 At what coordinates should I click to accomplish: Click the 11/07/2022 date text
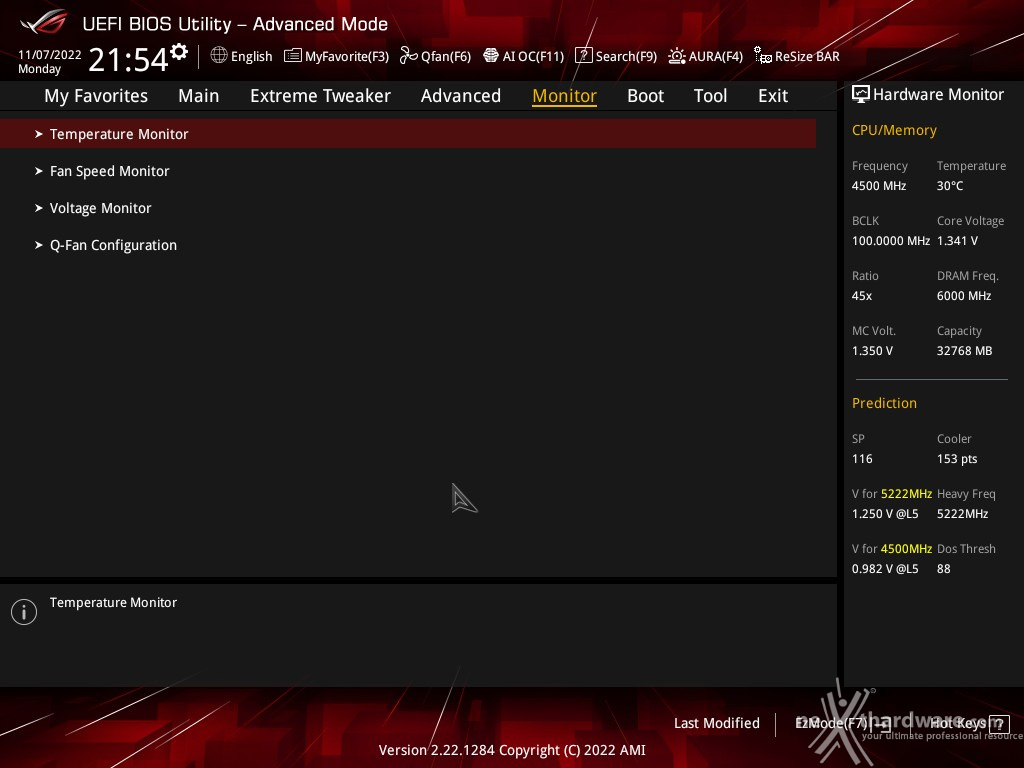tap(50, 55)
